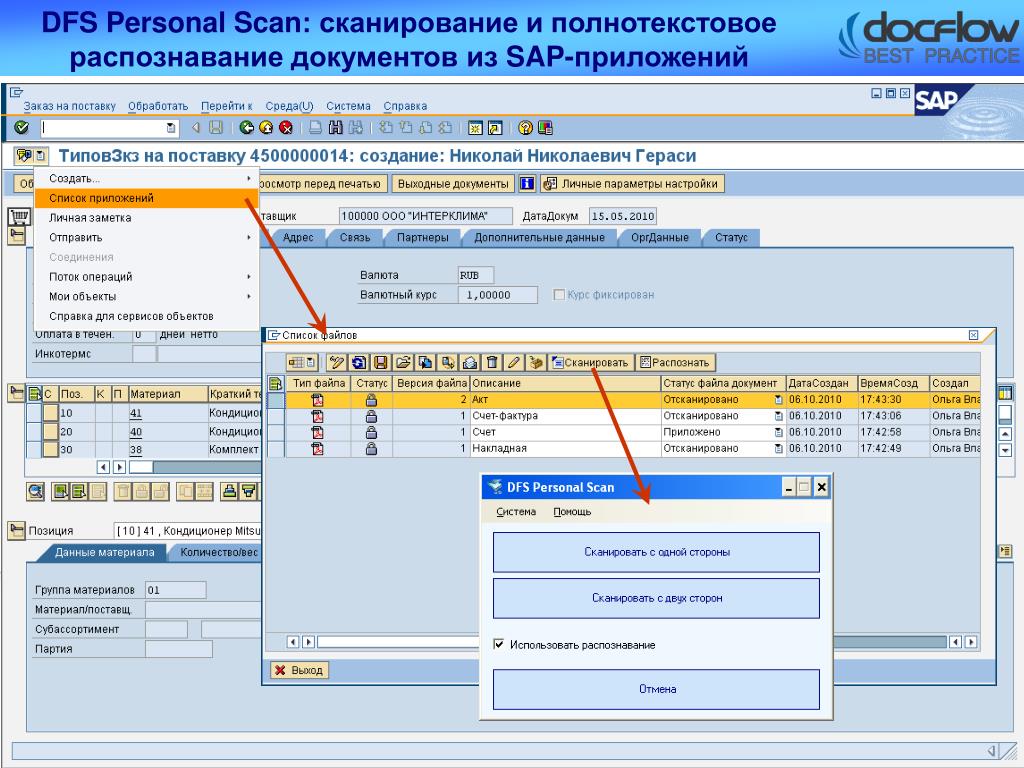
Task: Open the Обработать menu
Action: click(x=158, y=106)
